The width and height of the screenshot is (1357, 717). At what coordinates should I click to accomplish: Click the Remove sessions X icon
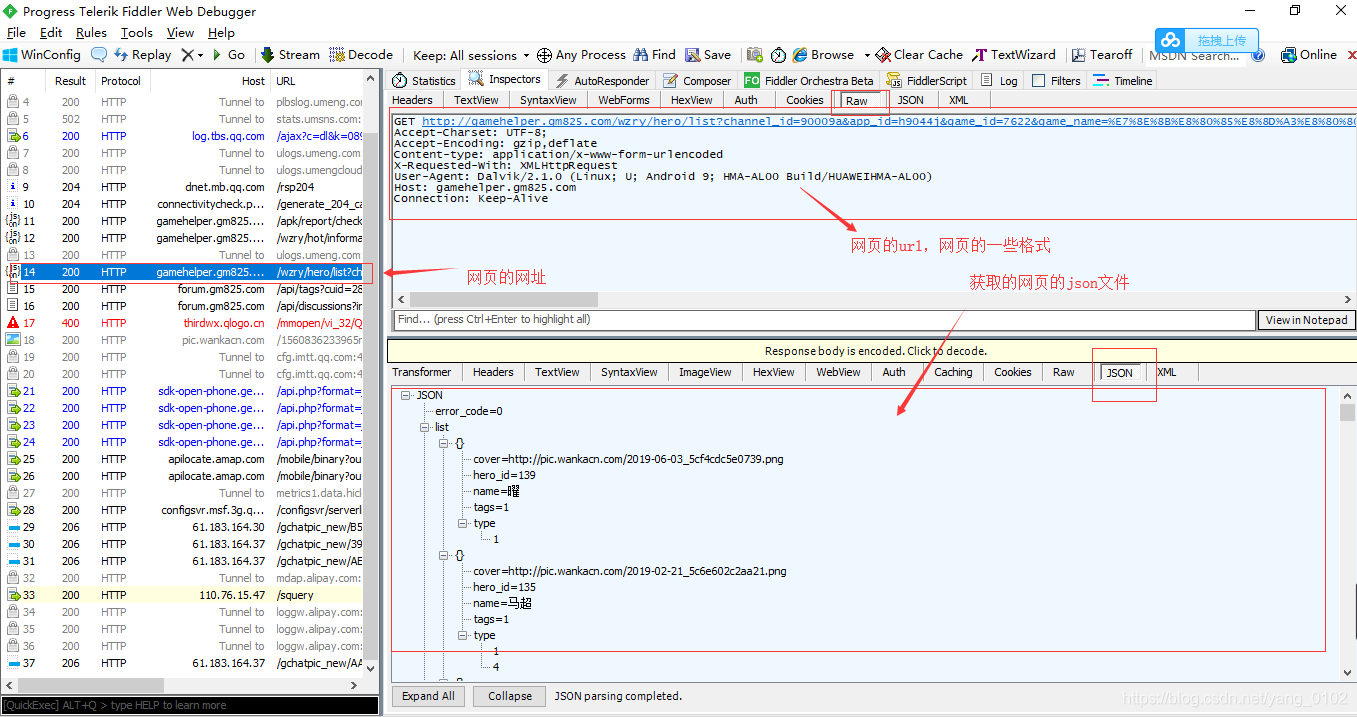[187, 55]
